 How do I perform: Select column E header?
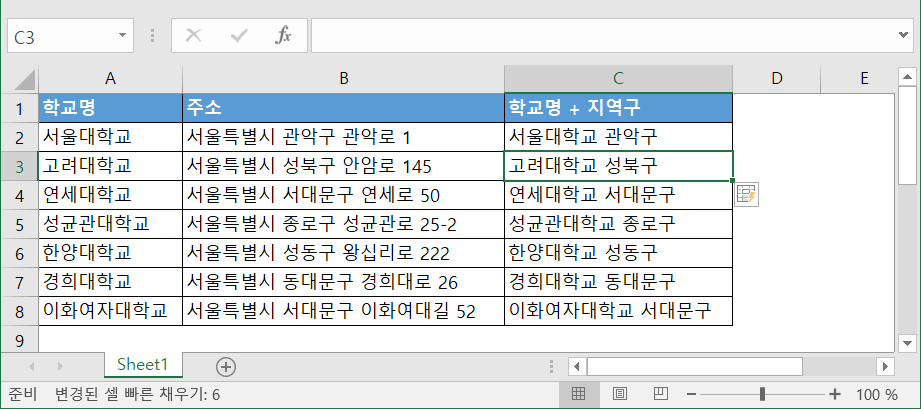coord(858,79)
